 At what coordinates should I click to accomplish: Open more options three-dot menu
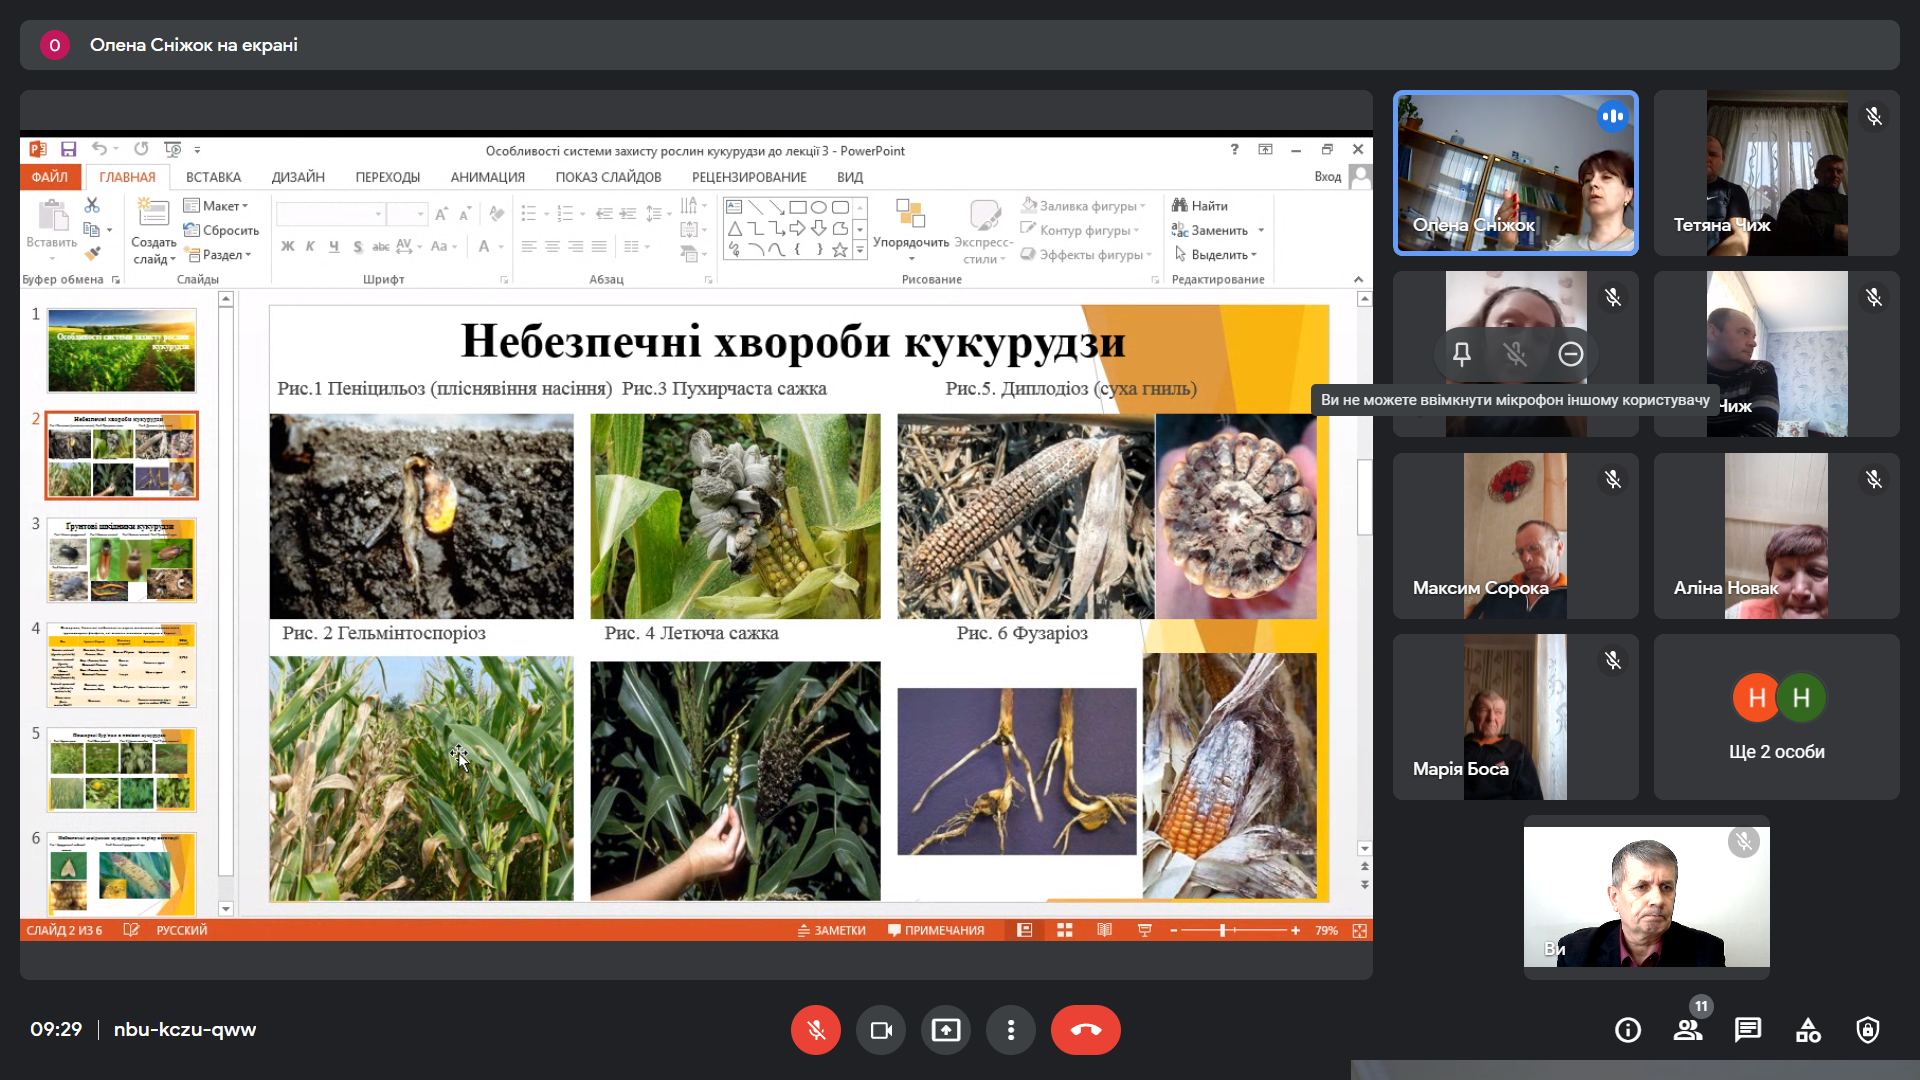[1010, 1030]
